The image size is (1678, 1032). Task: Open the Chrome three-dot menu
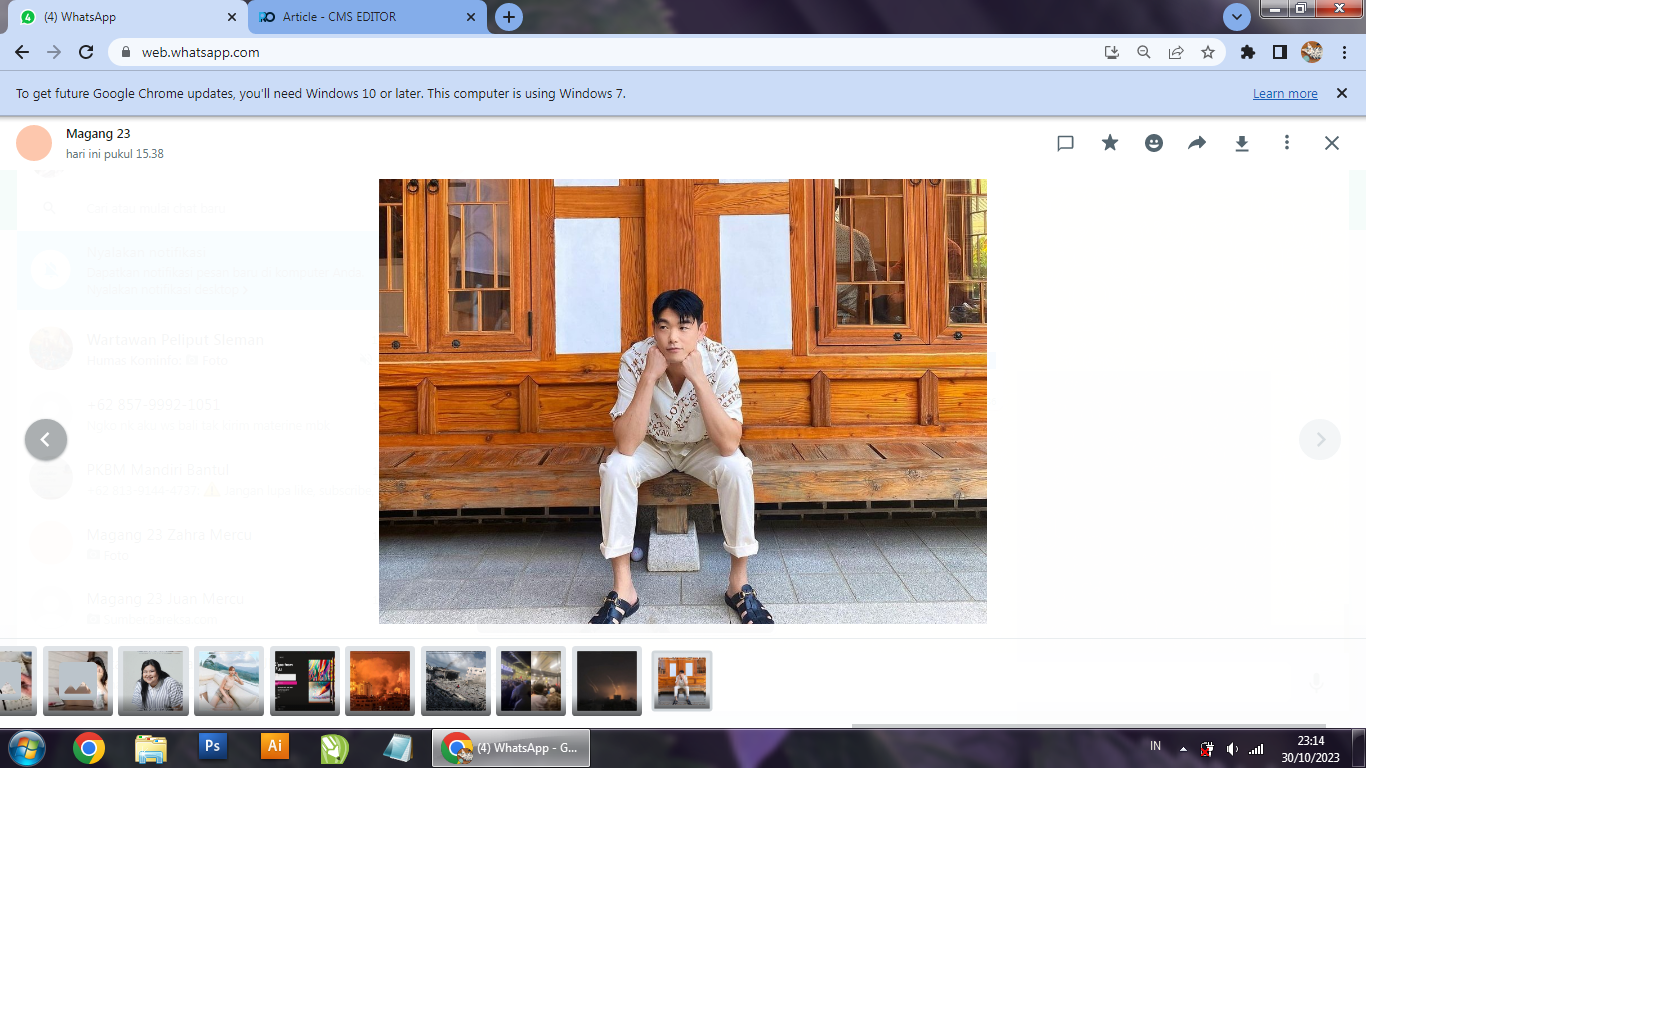pyautogui.click(x=1344, y=52)
